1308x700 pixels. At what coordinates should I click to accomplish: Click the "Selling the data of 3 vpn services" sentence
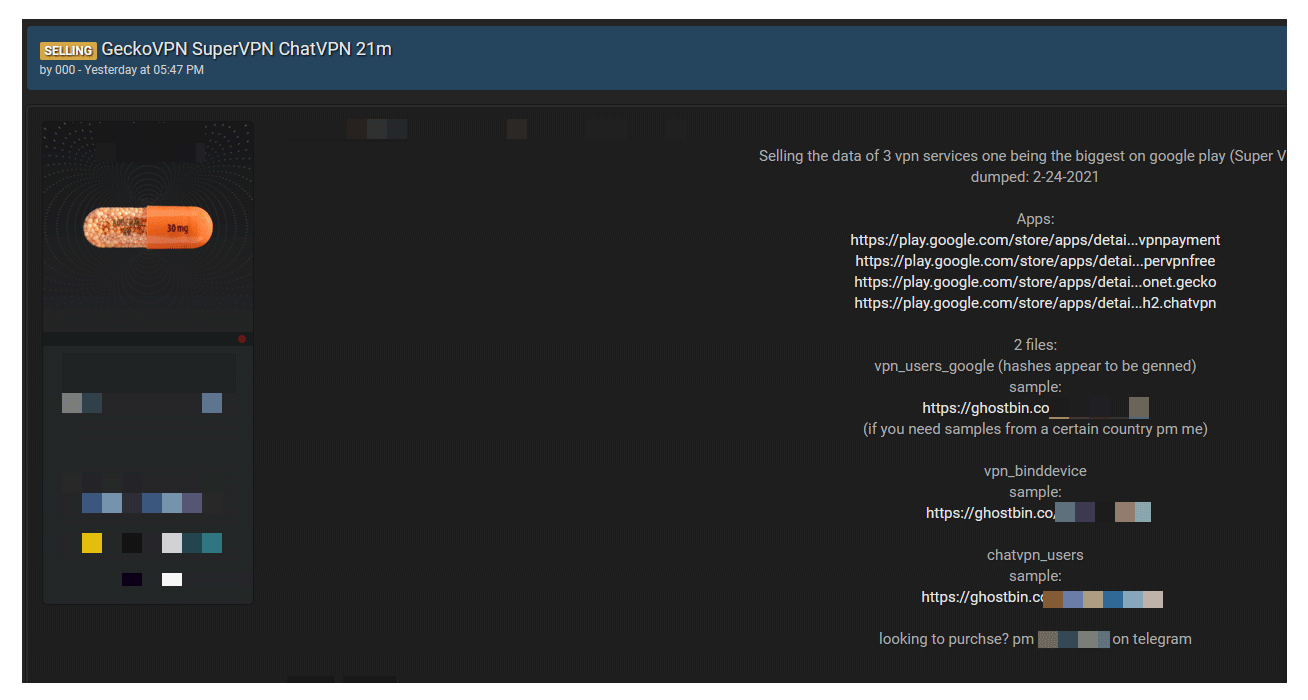click(1022, 156)
